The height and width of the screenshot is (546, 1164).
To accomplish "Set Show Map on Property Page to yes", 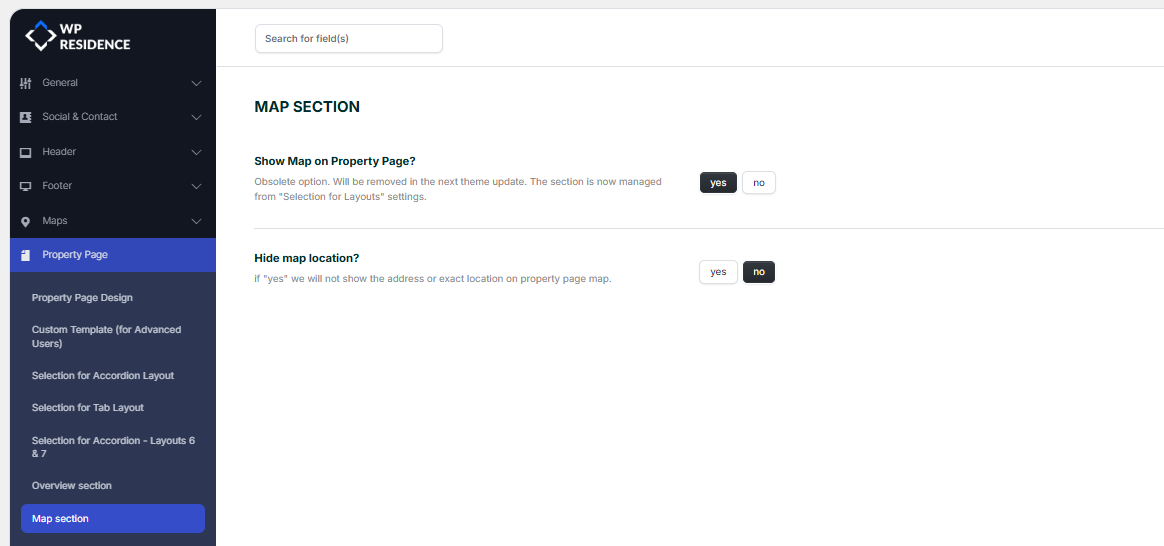I will point(718,182).
